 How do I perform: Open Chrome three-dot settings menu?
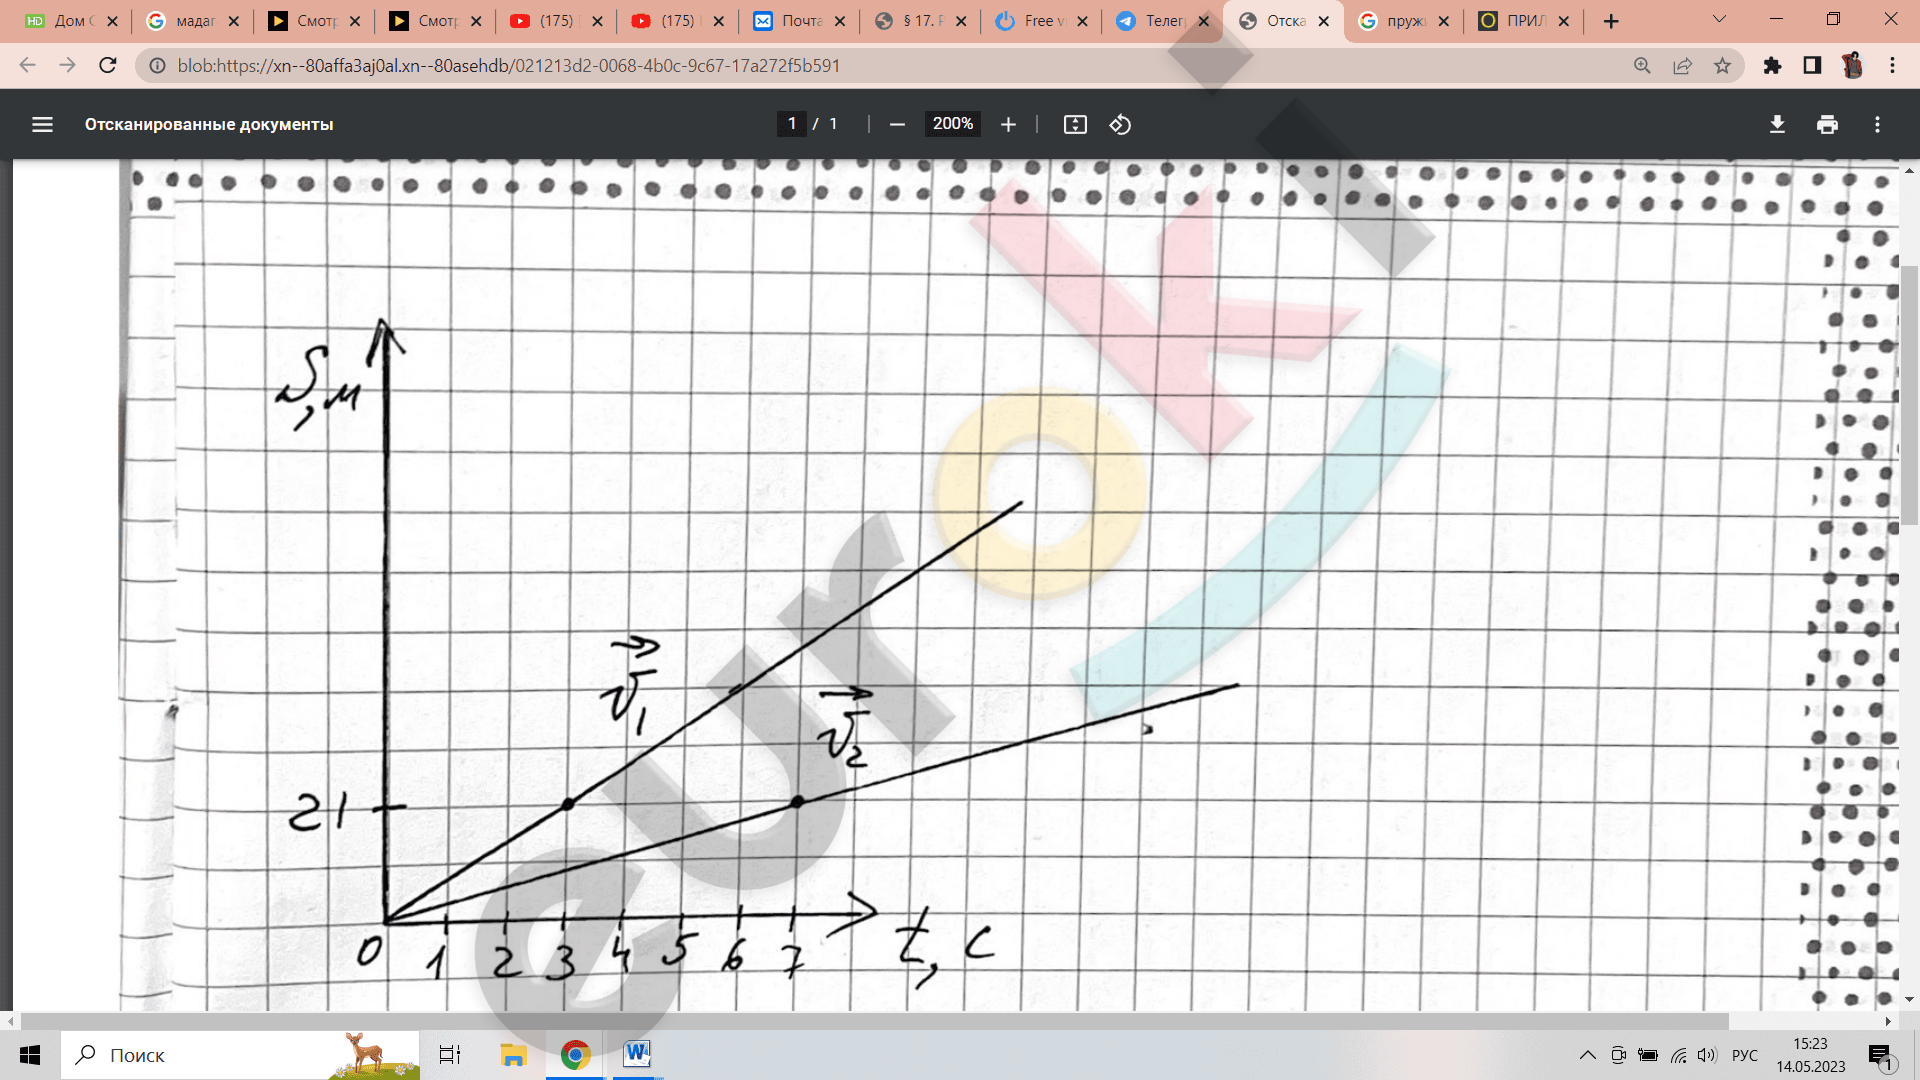click(1892, 65)
